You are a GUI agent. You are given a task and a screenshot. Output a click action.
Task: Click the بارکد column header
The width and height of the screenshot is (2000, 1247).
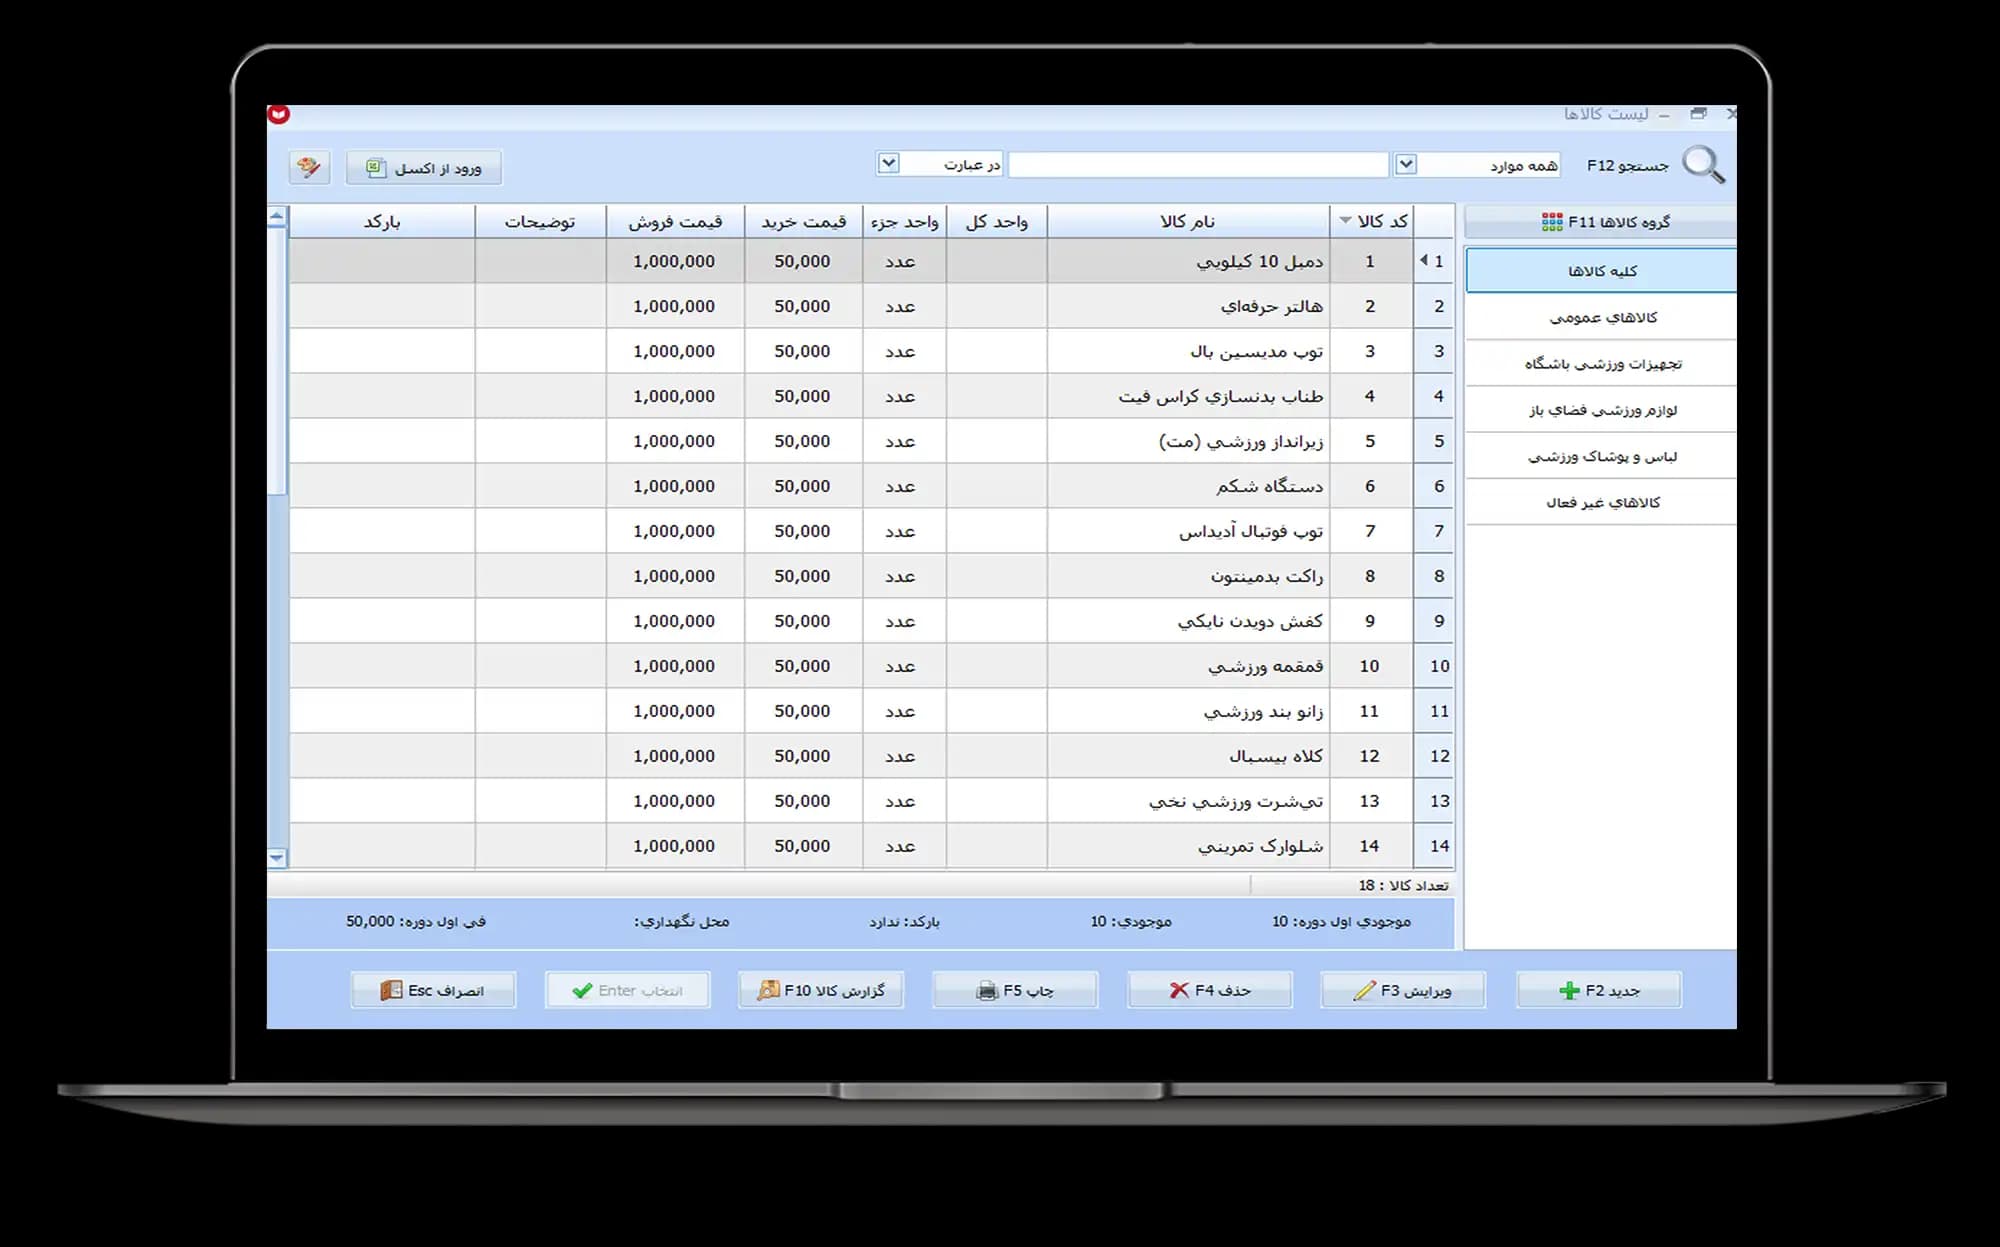pos(382,221)
